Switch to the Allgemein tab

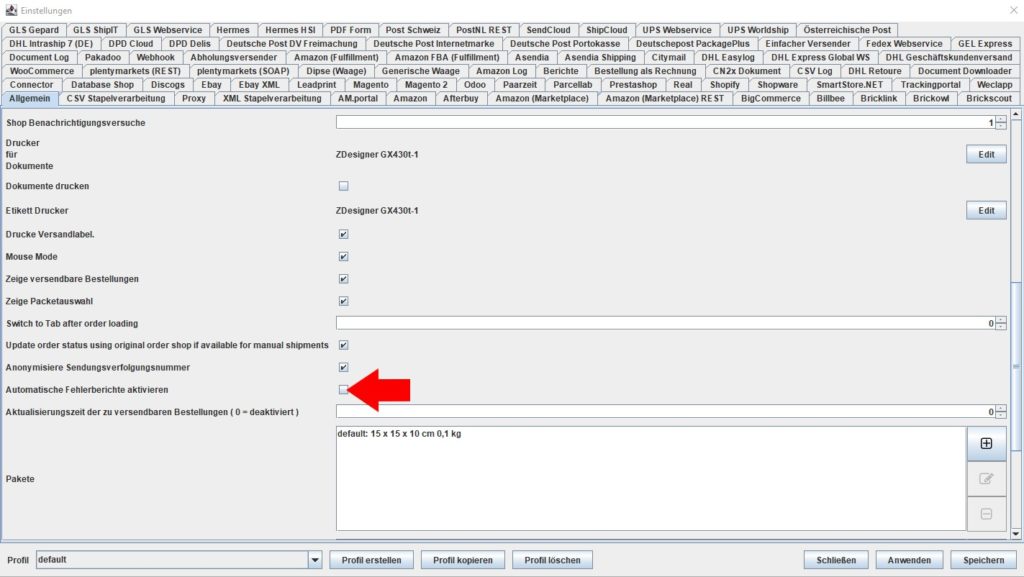pos(29,99)
